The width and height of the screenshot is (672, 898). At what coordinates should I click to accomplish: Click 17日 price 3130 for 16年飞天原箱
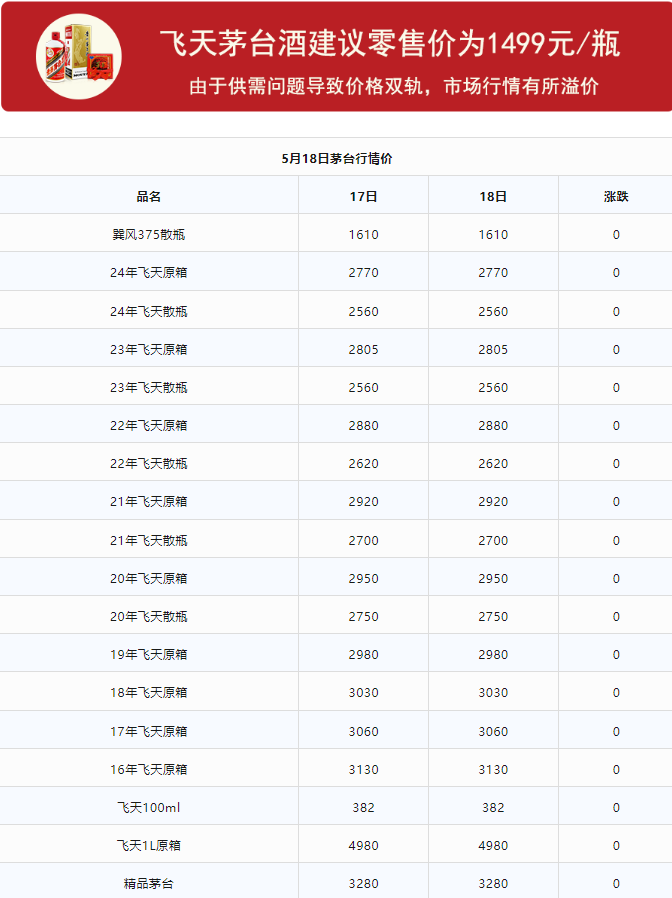pos(363,770)
